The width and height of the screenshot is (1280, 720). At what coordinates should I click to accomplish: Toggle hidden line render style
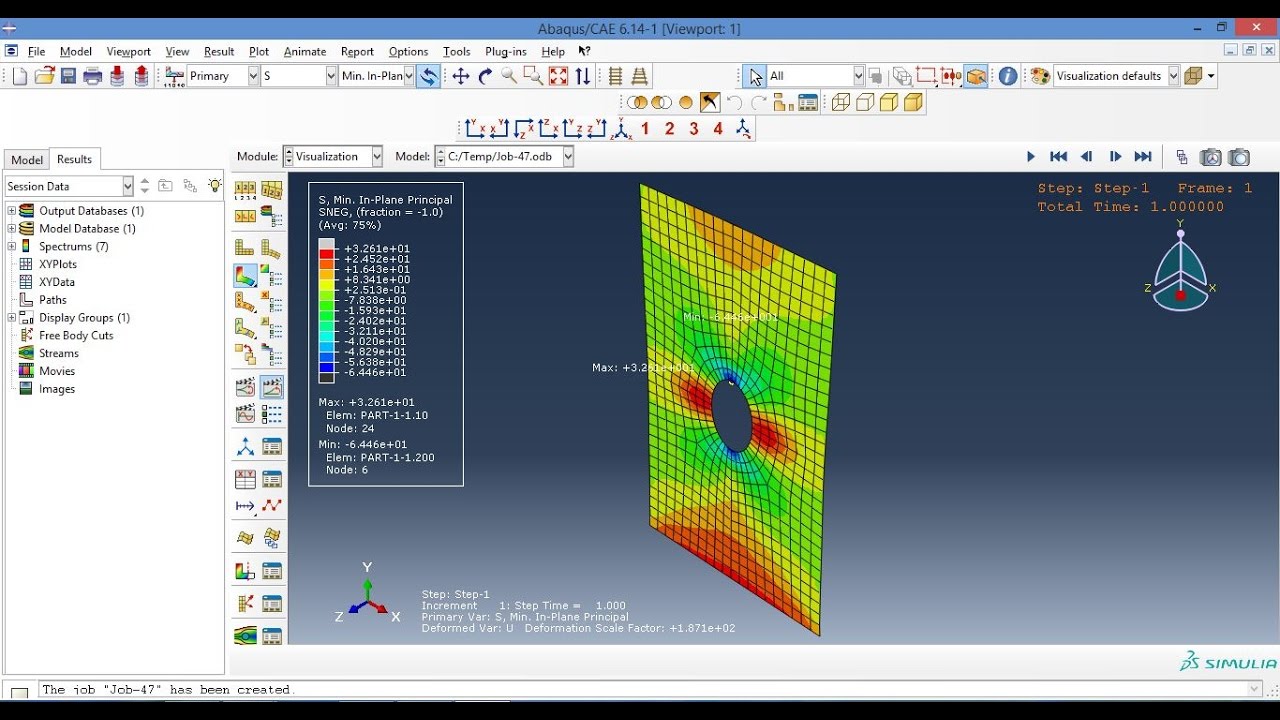point(865,102)
